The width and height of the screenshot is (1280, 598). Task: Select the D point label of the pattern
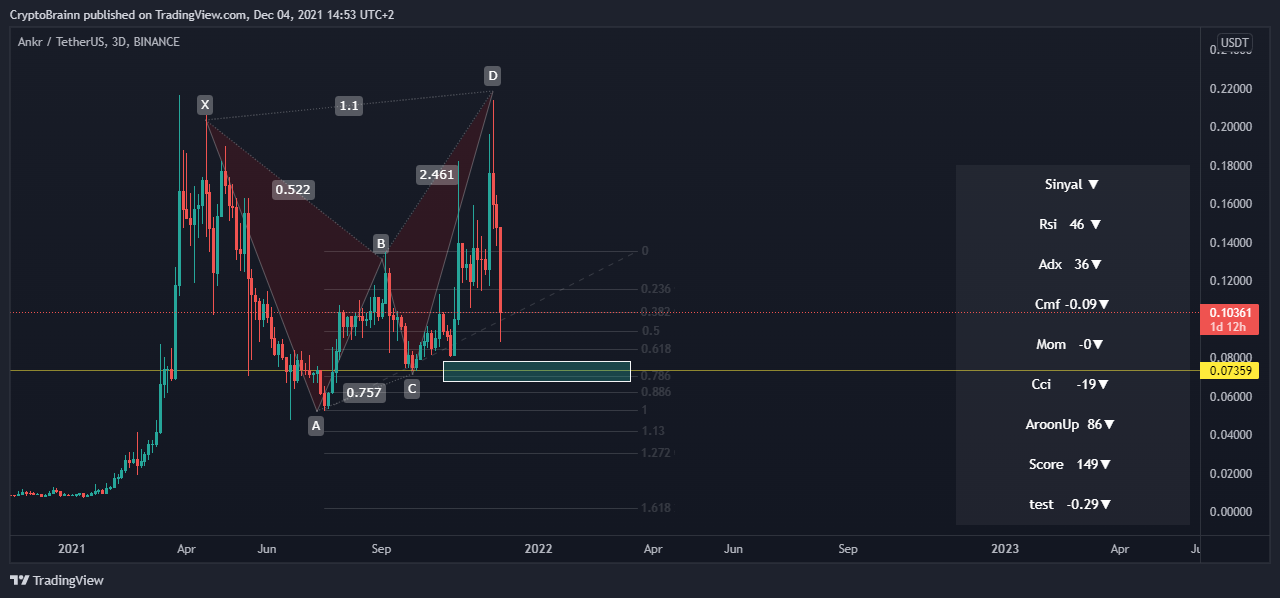tap(492, 76)
